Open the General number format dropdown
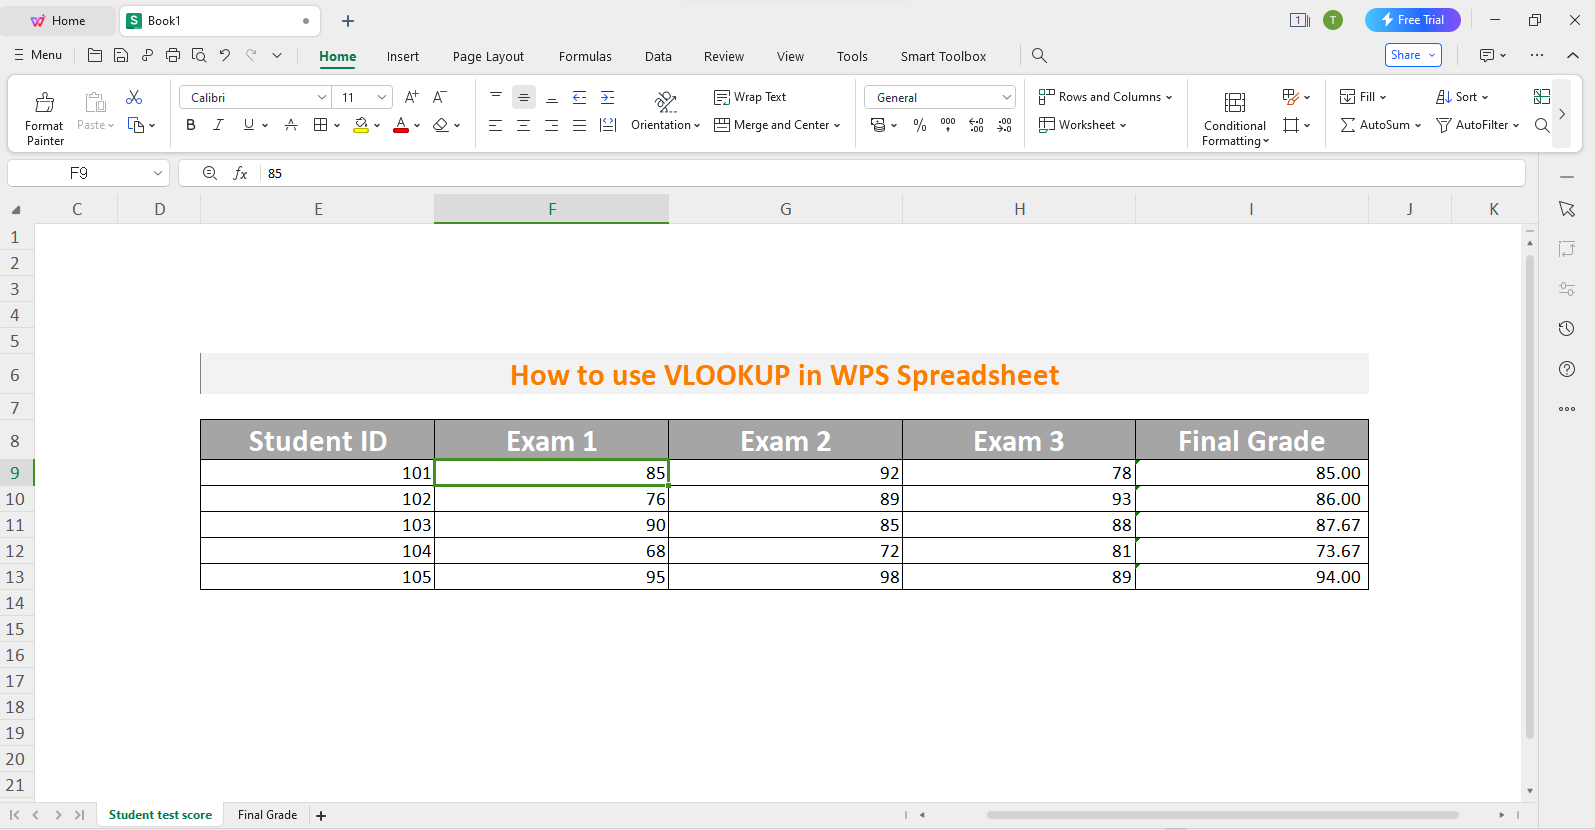This screenshot has height=830, width=1595. click(1006, 97)
